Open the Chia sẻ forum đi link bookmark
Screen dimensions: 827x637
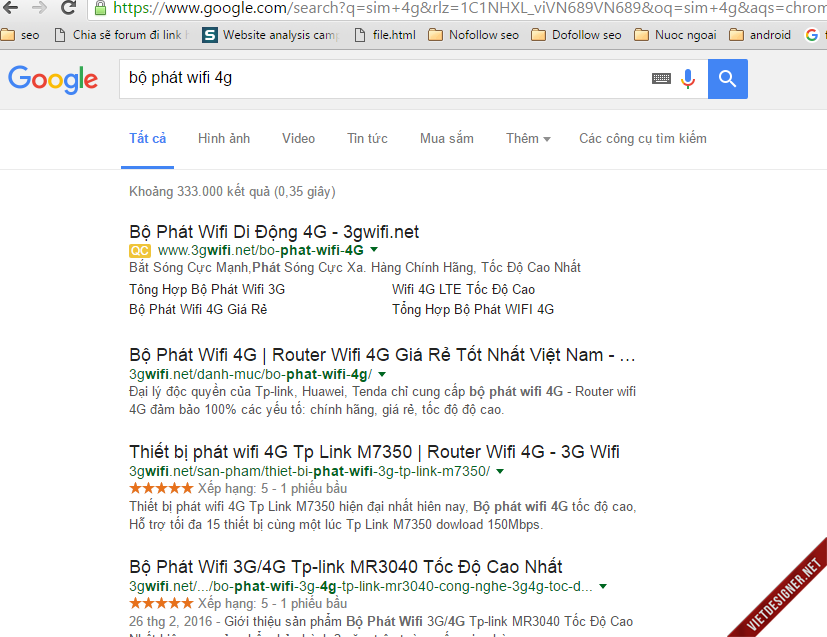(121, 35)
